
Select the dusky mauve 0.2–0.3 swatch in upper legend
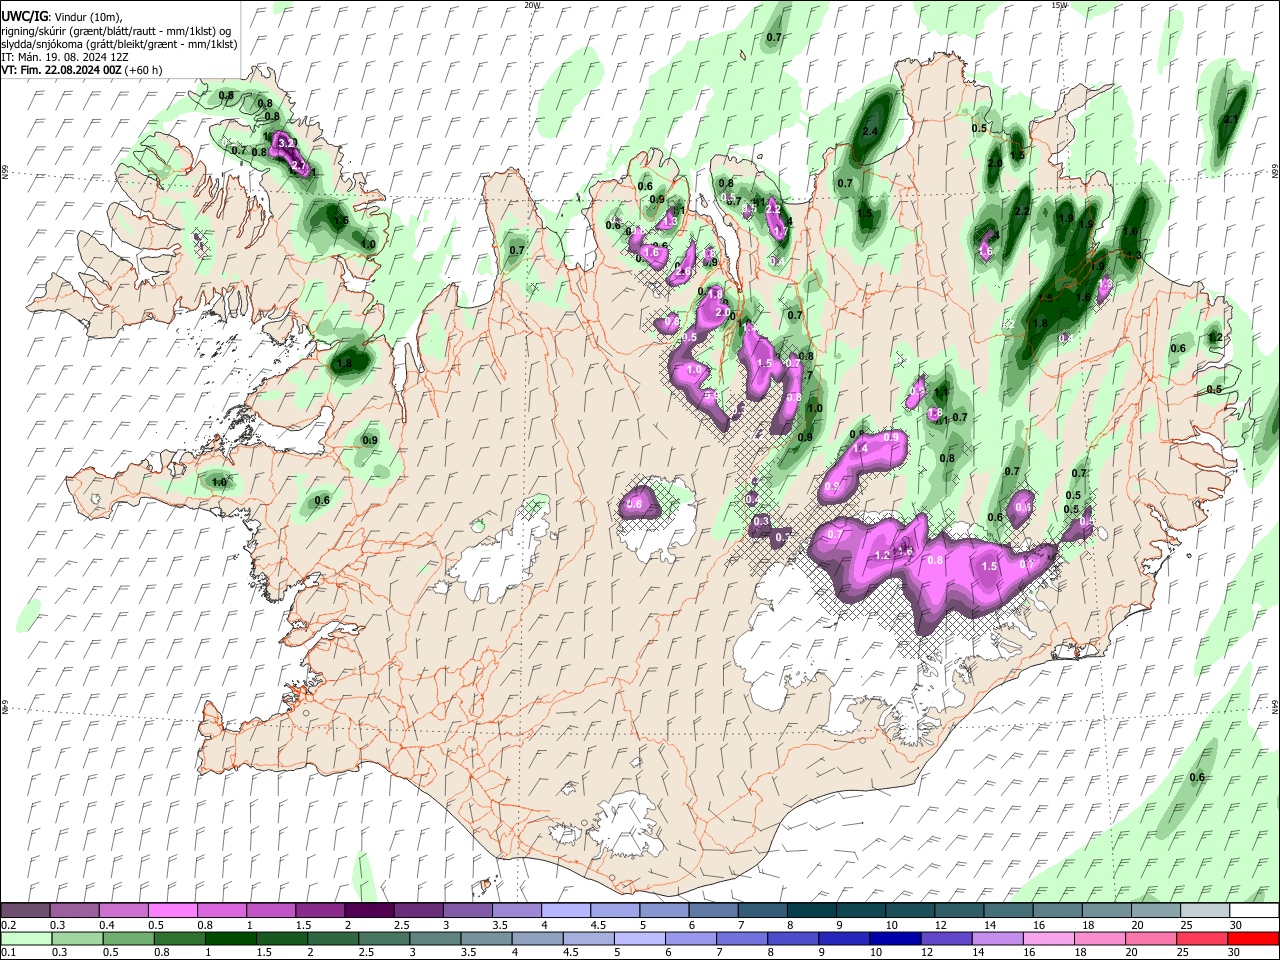[x=25, y=911]
